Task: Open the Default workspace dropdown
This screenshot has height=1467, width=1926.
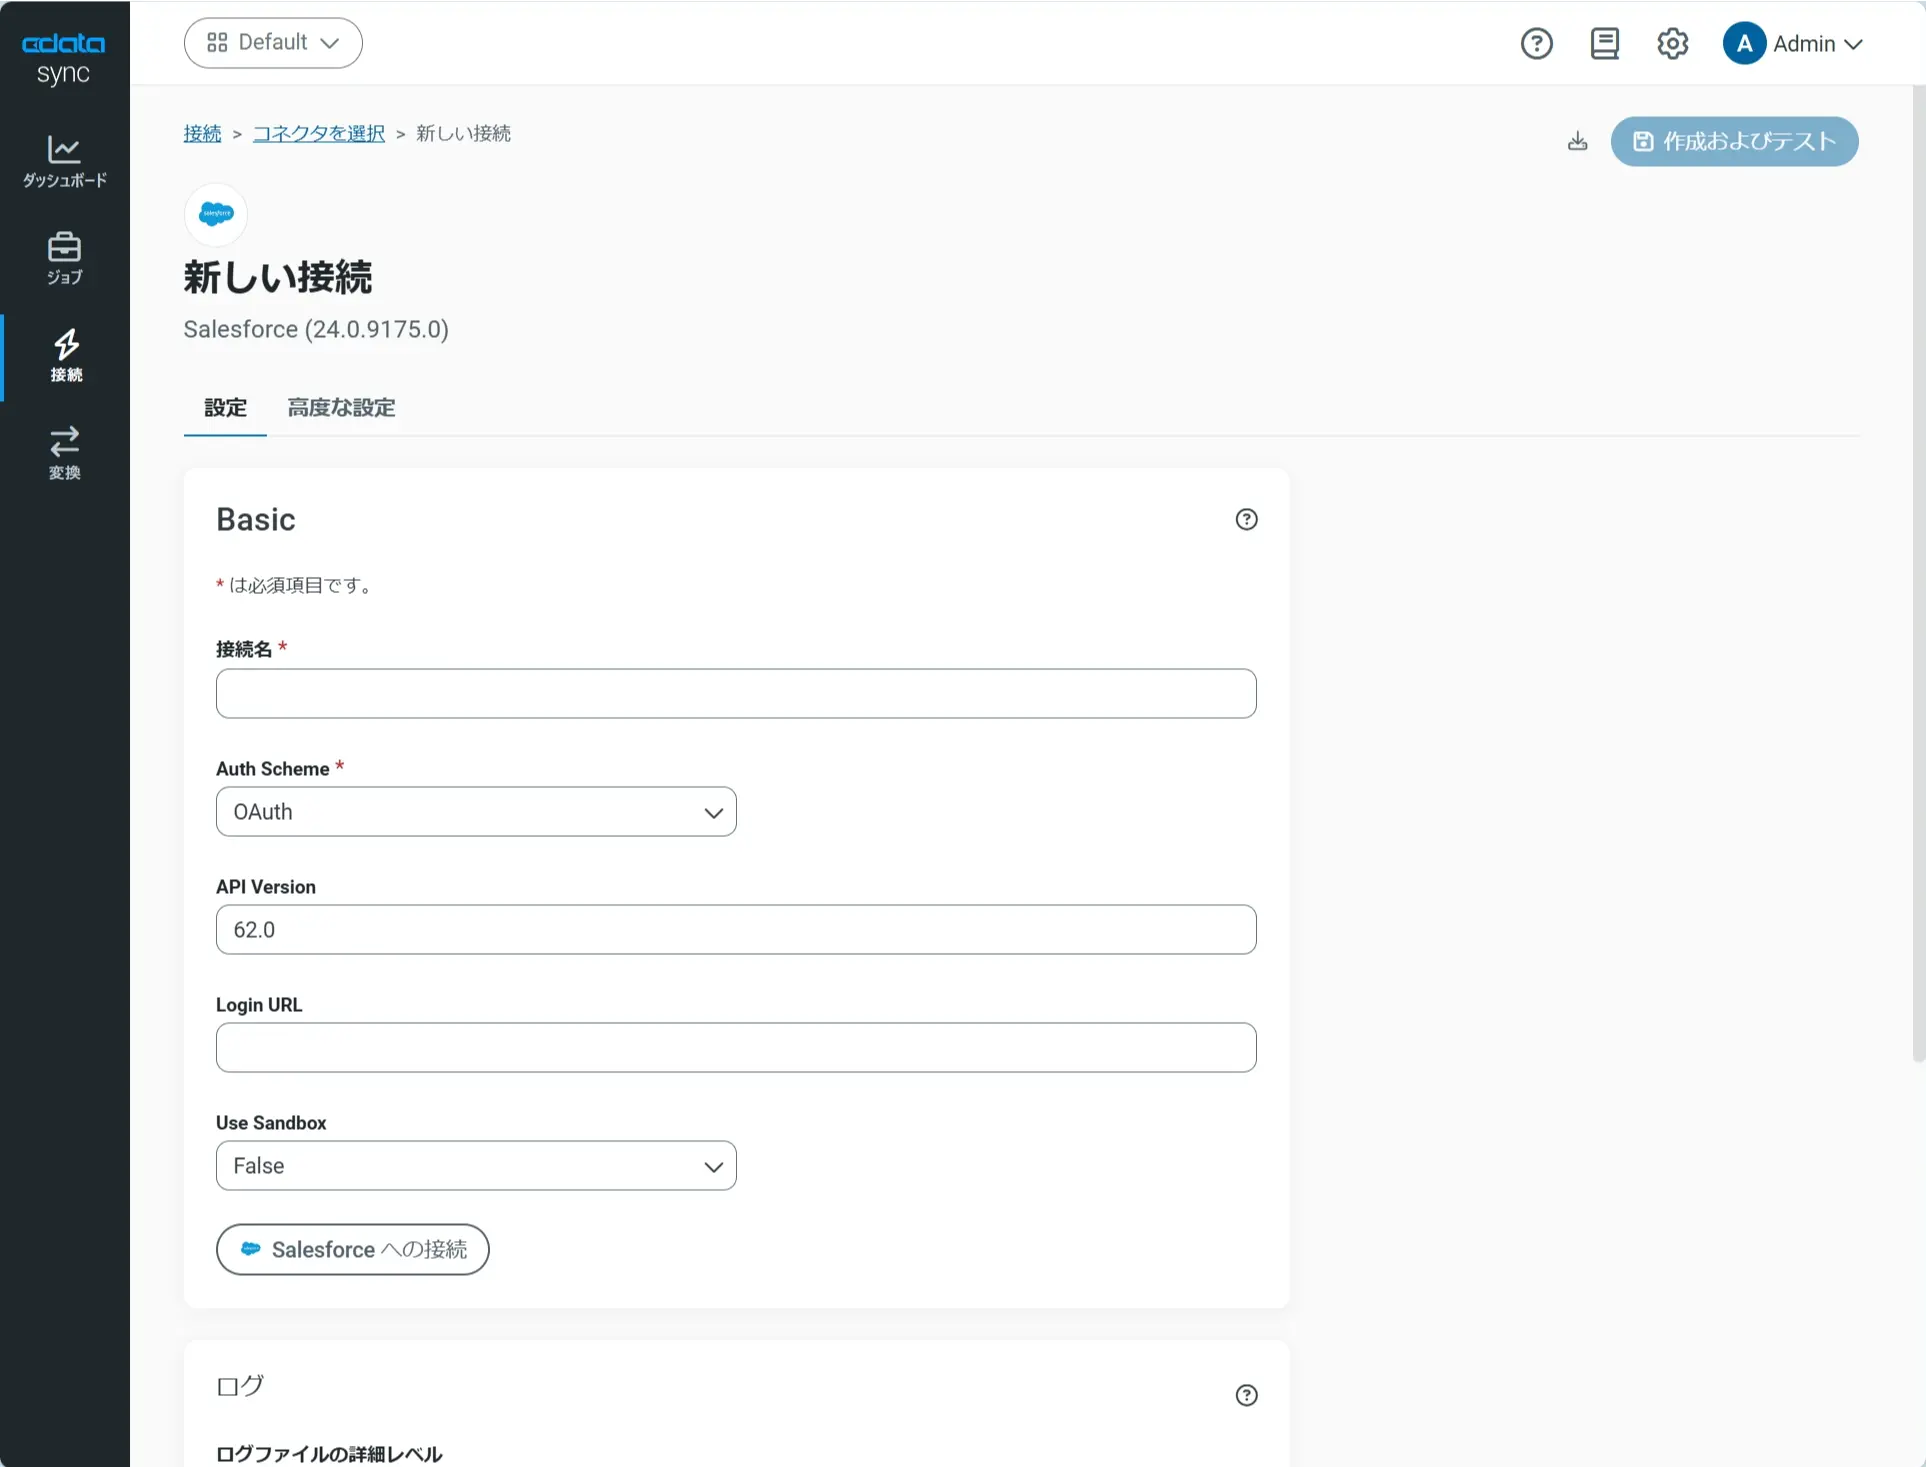Action: (273, 43)
